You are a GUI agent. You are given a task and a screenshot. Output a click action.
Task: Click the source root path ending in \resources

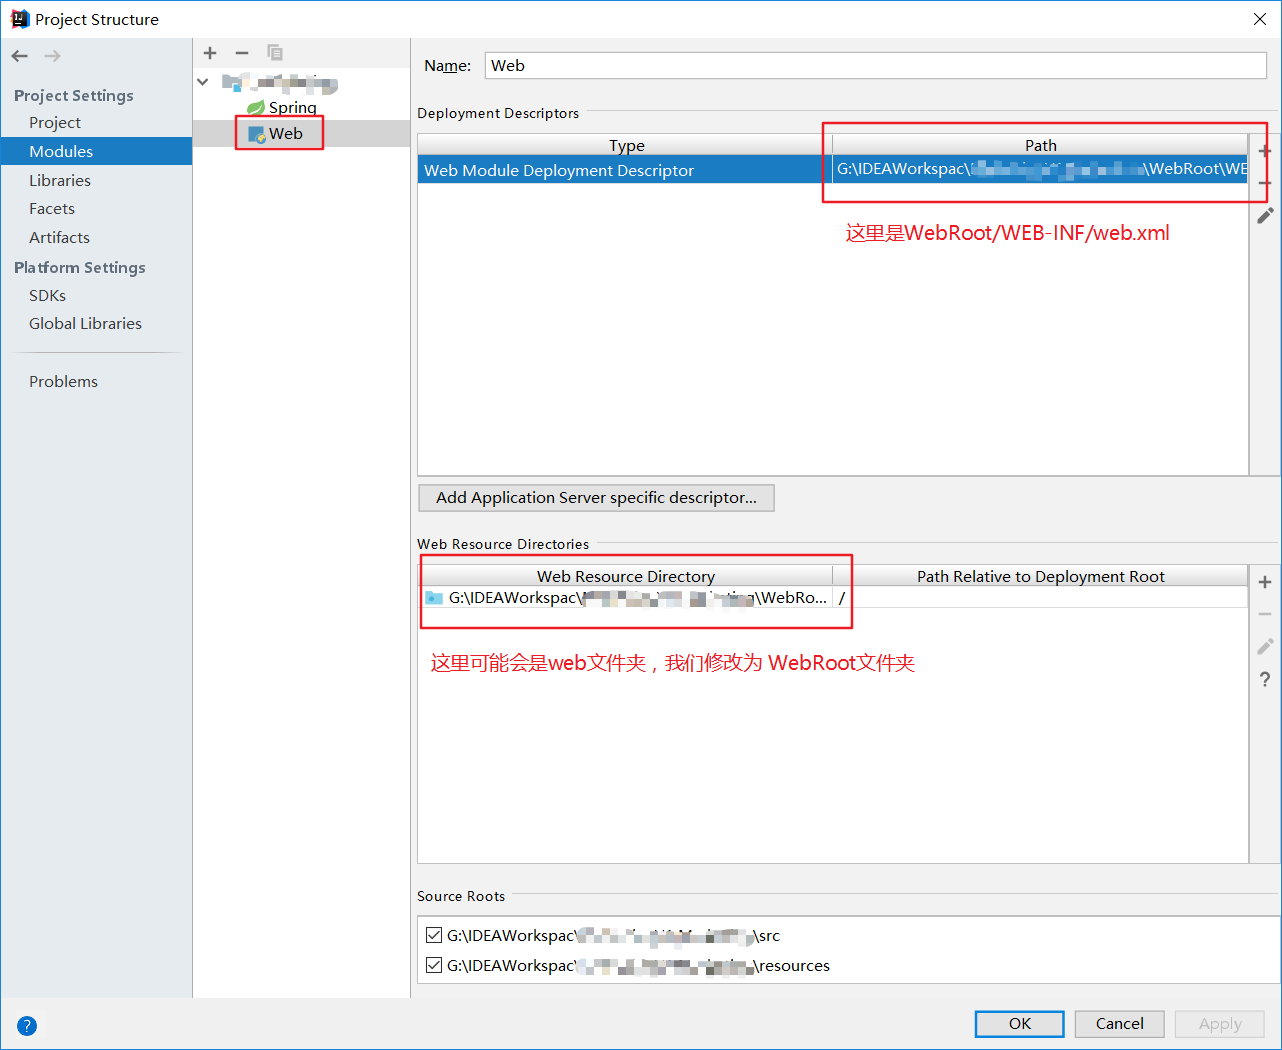click(x=638, y=965)
